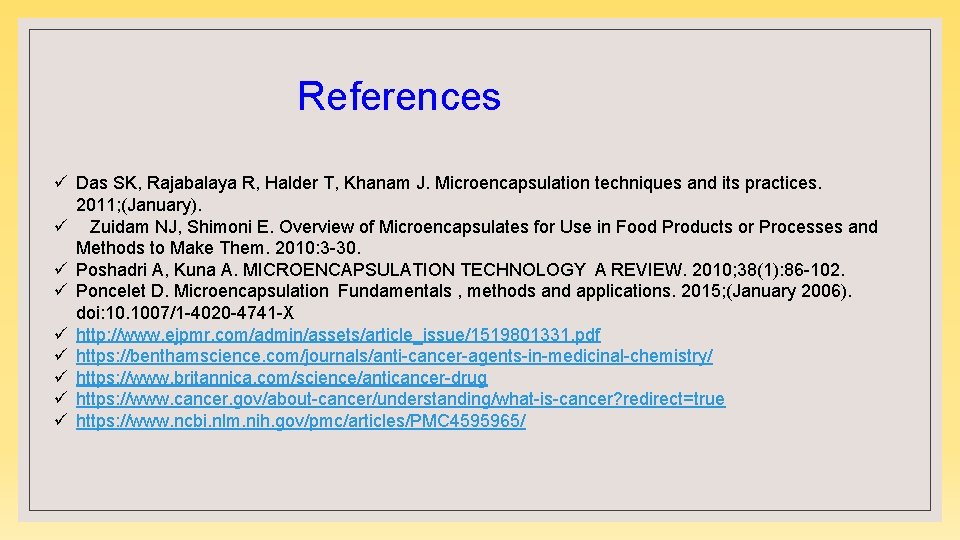The image size is (960, 540).
Task: Select the Das SK, Rajabalaya R citation text
Action: click(x=449, y=183)
